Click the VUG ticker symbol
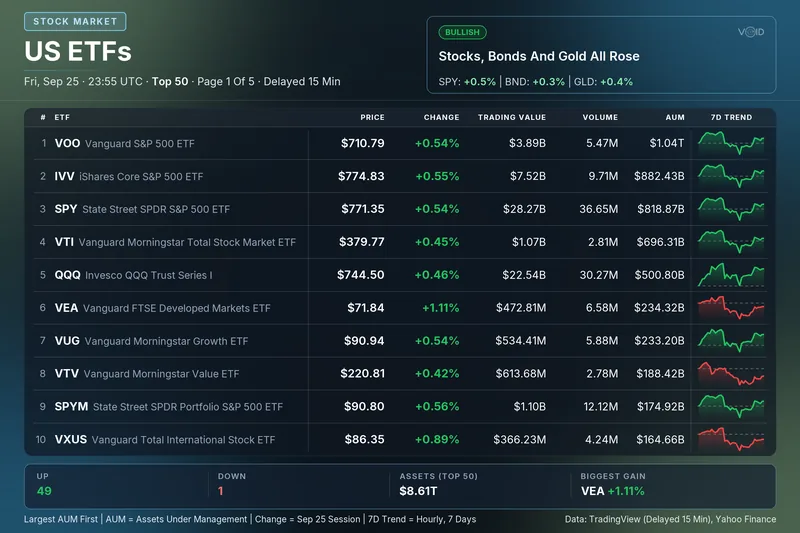 pos(67,341)
